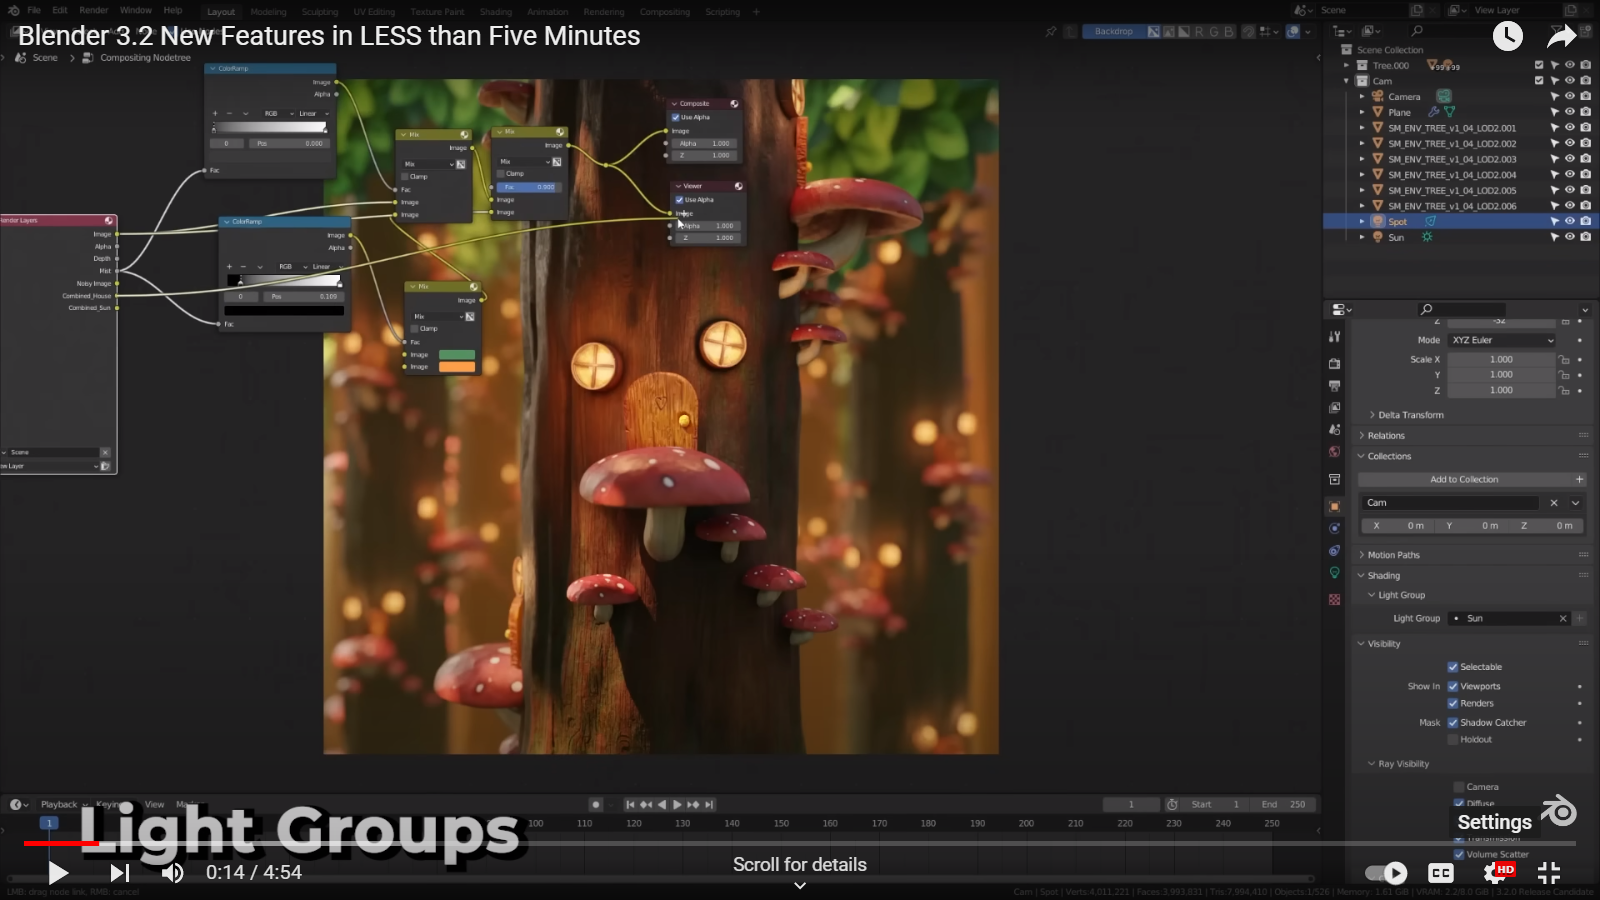Toggle Show In Viewports checkbox
Viewport: 1600px width, 900px height.
point(1453,686)
